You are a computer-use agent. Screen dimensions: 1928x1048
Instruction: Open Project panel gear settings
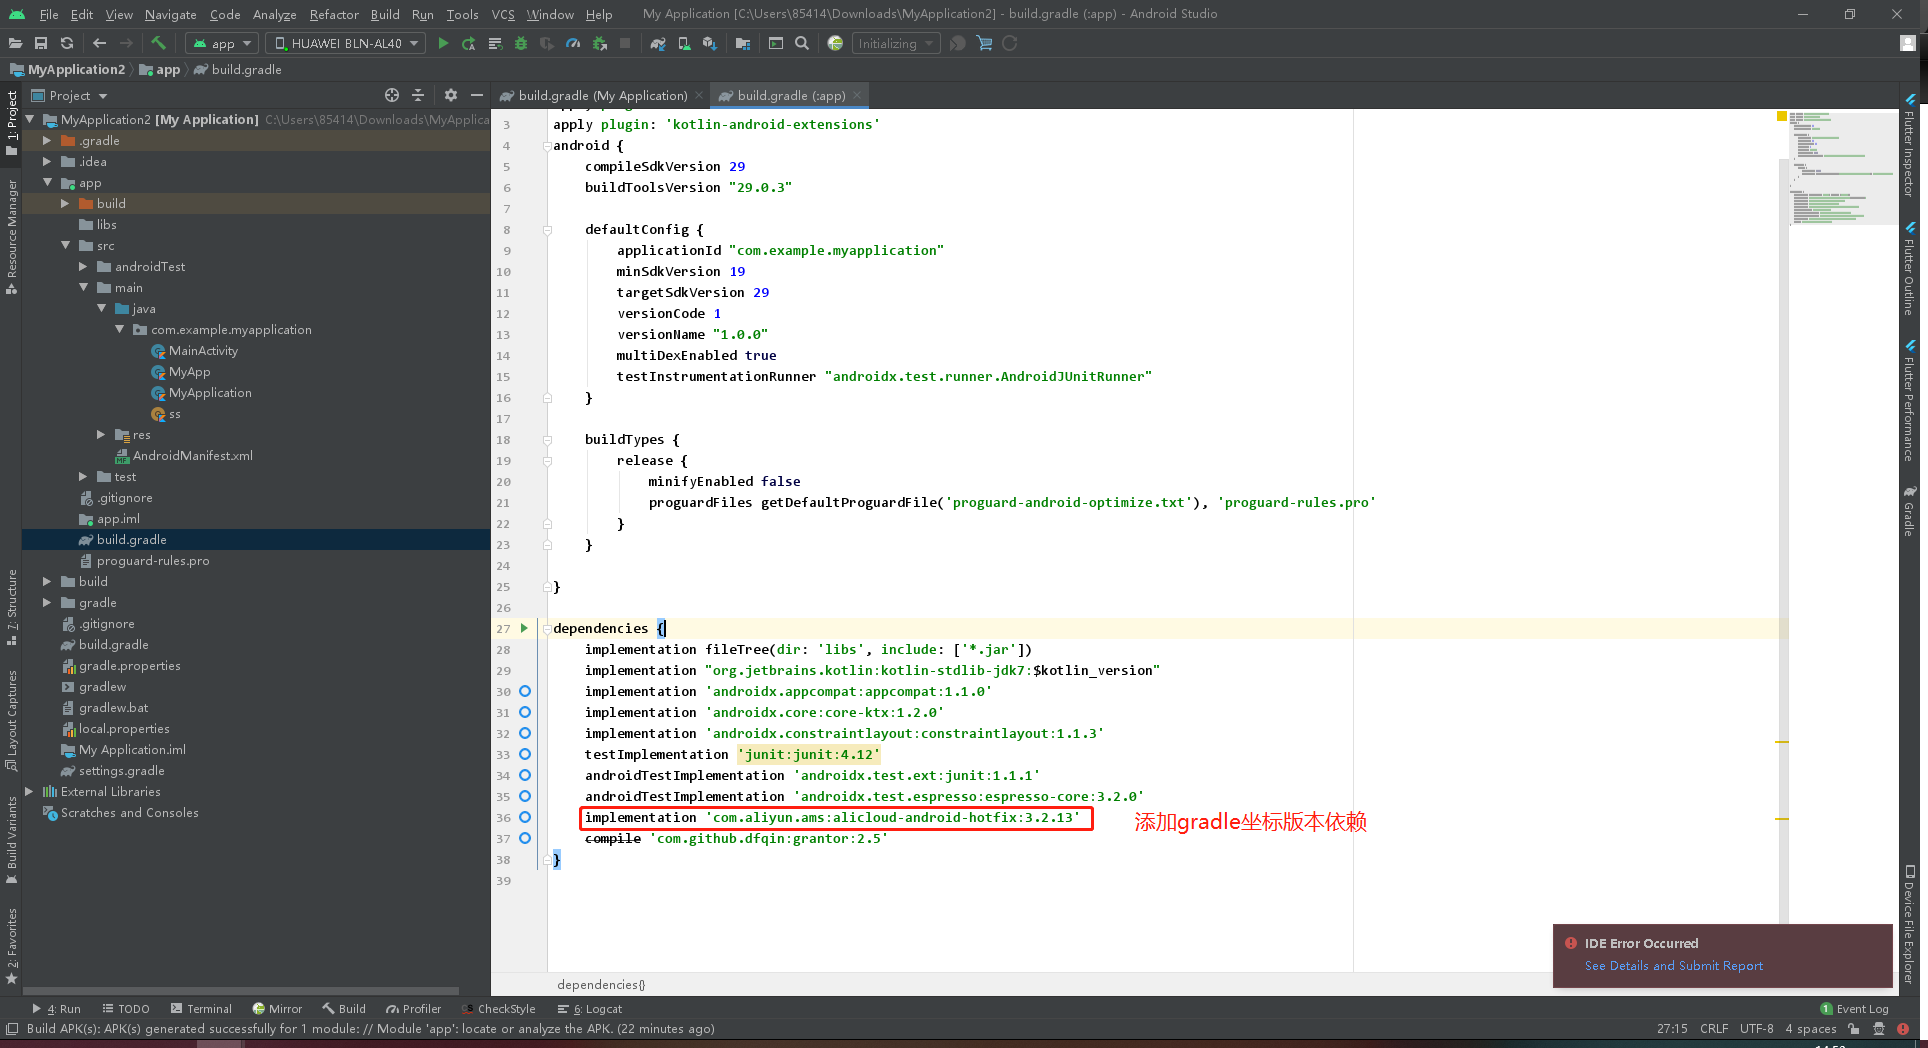(x=451, y=95)
